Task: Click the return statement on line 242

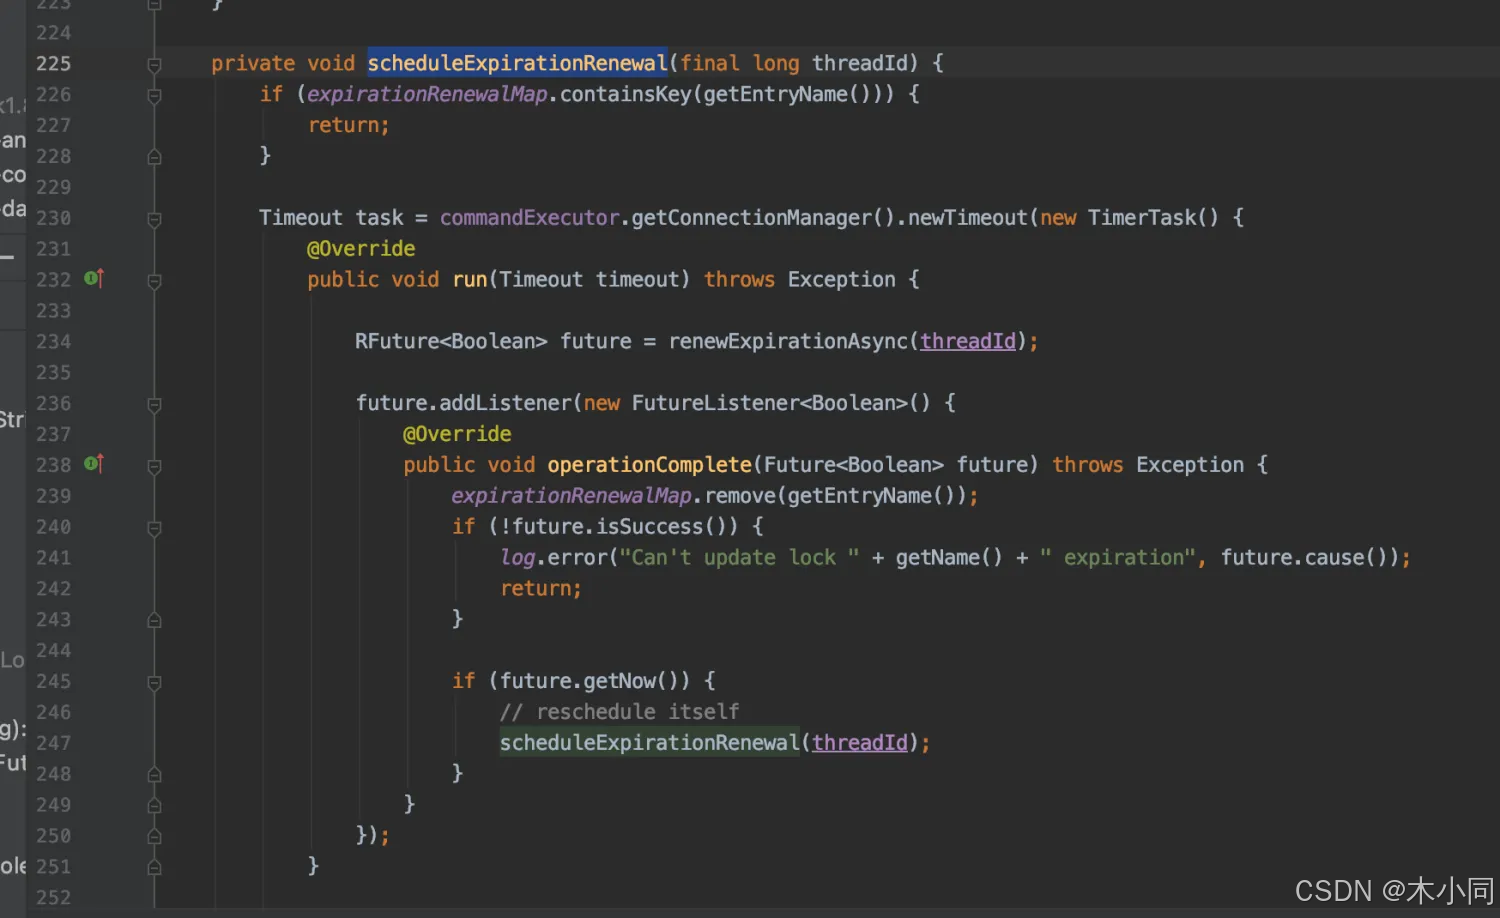Action: click(x=541, y=588)
